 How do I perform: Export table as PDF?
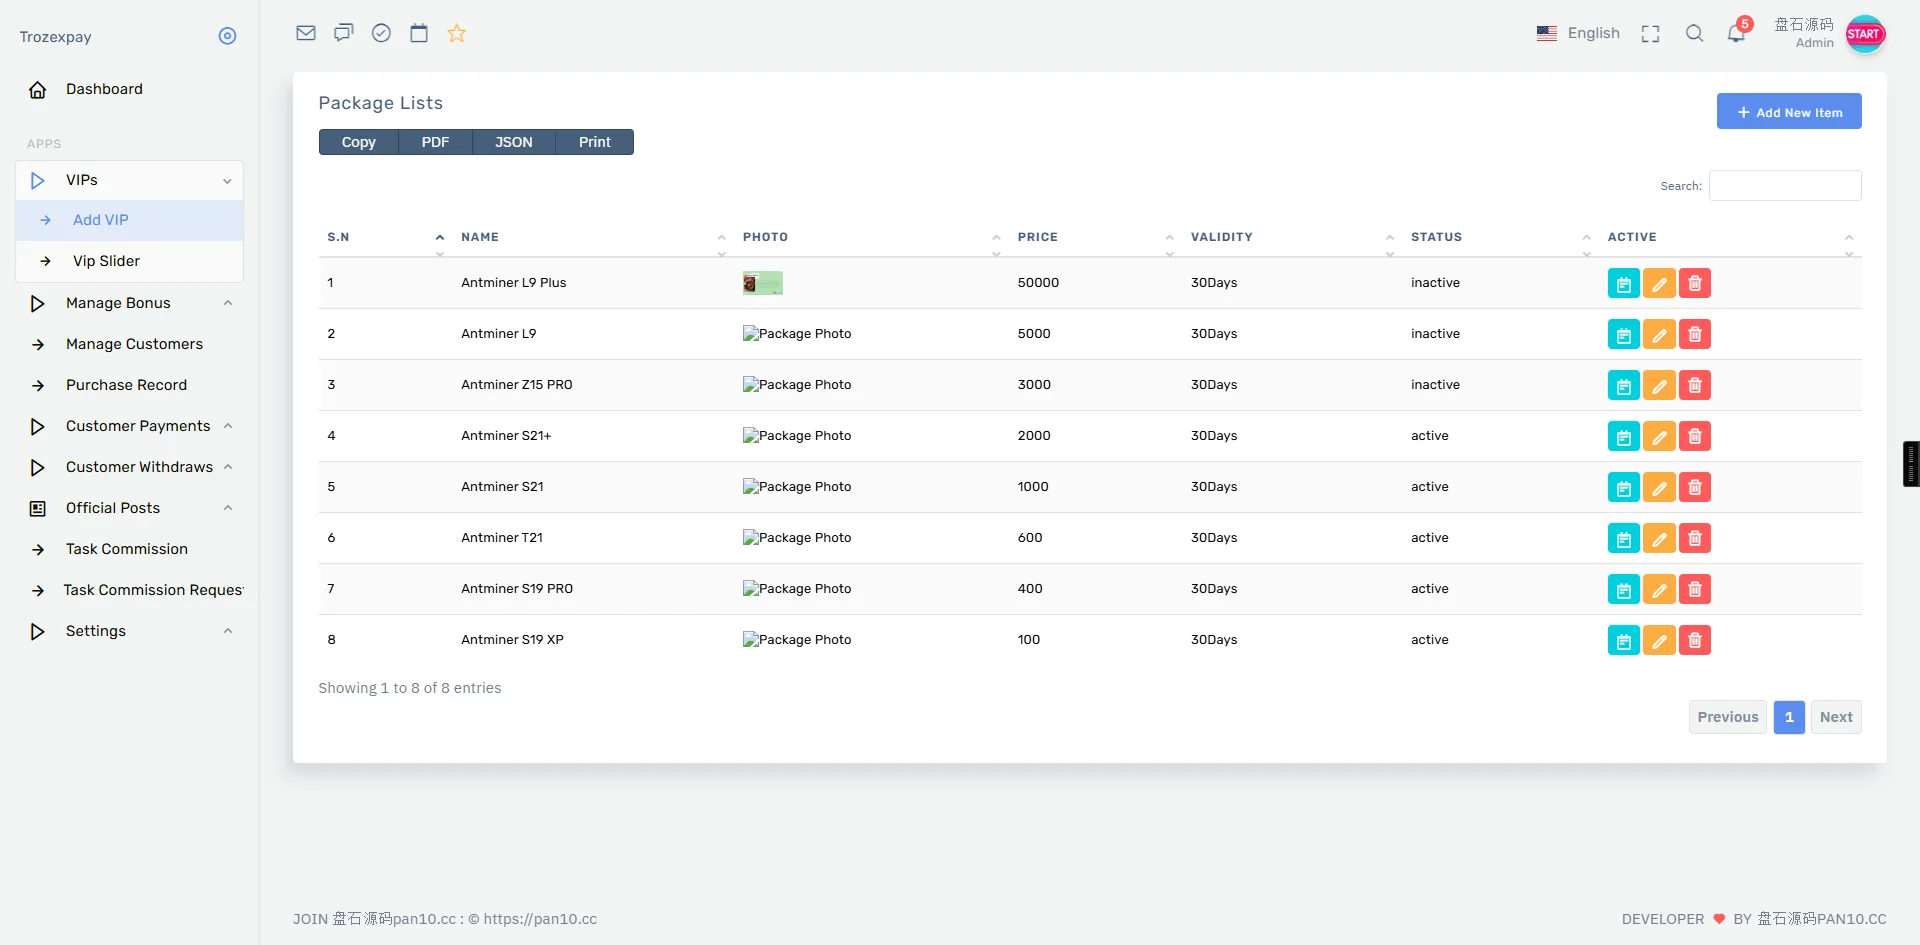tap(435, 142)
